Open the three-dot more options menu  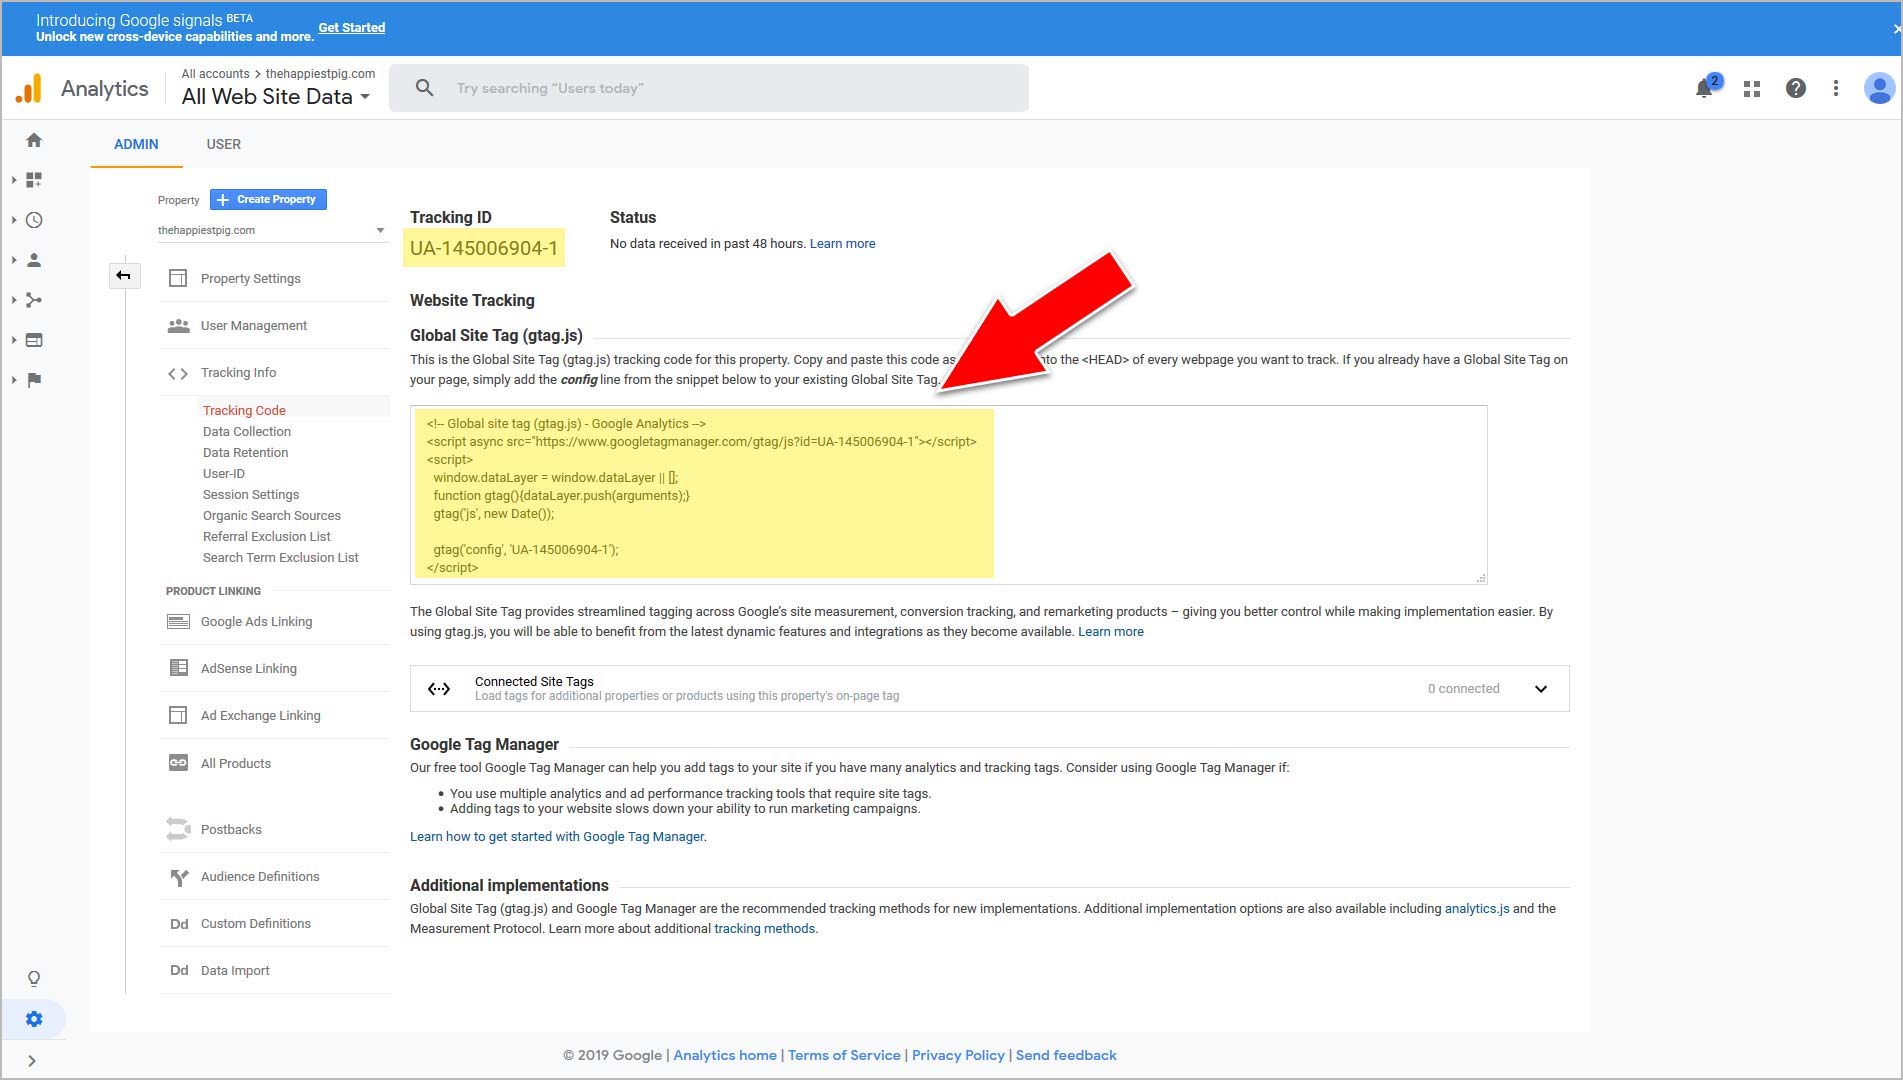click(x=1836, y=88)
